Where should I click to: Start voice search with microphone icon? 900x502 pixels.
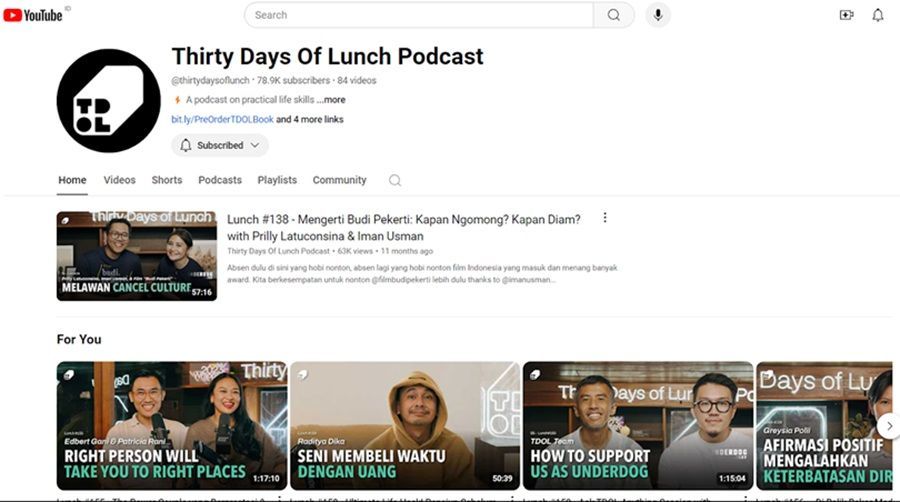[658, 15]
